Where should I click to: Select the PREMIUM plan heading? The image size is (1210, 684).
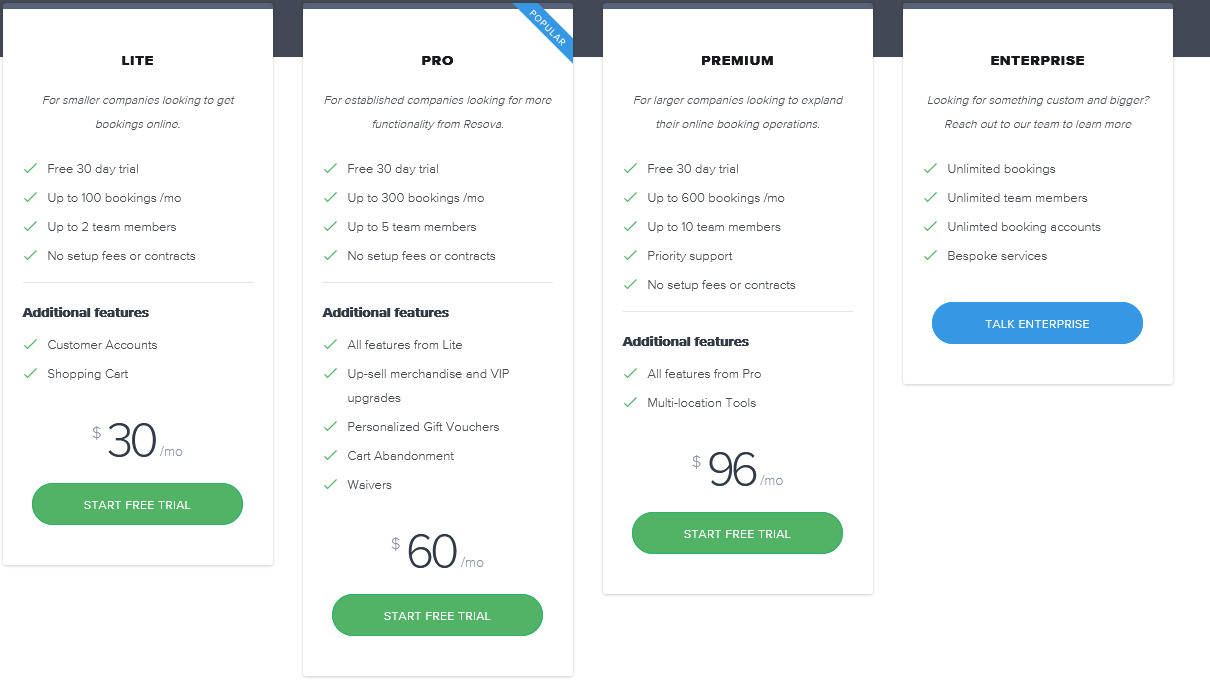[737, 61]
